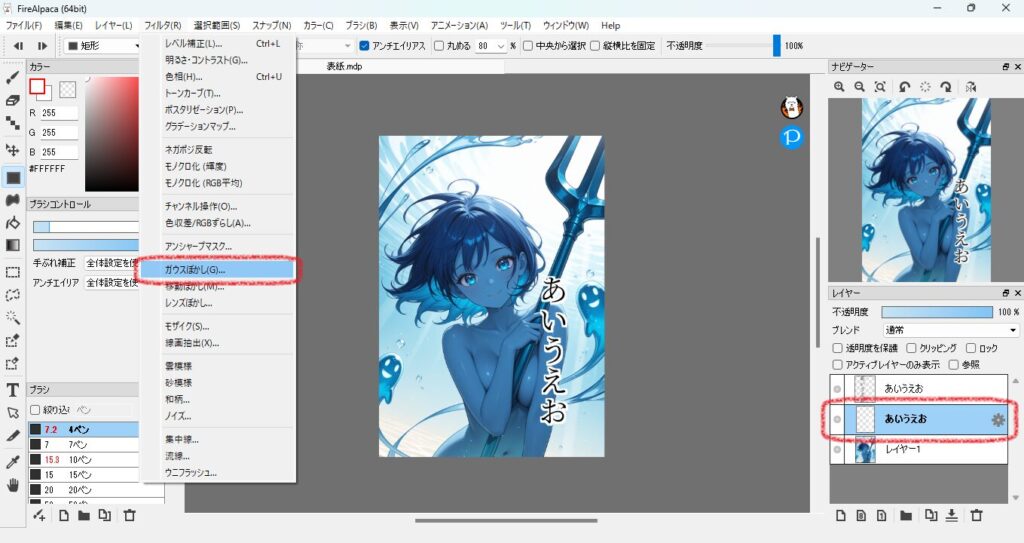The height and width of the screenshot is (543, 1024).
Task: Expand the 丸める value dropdown
Action: click(500, 46)
